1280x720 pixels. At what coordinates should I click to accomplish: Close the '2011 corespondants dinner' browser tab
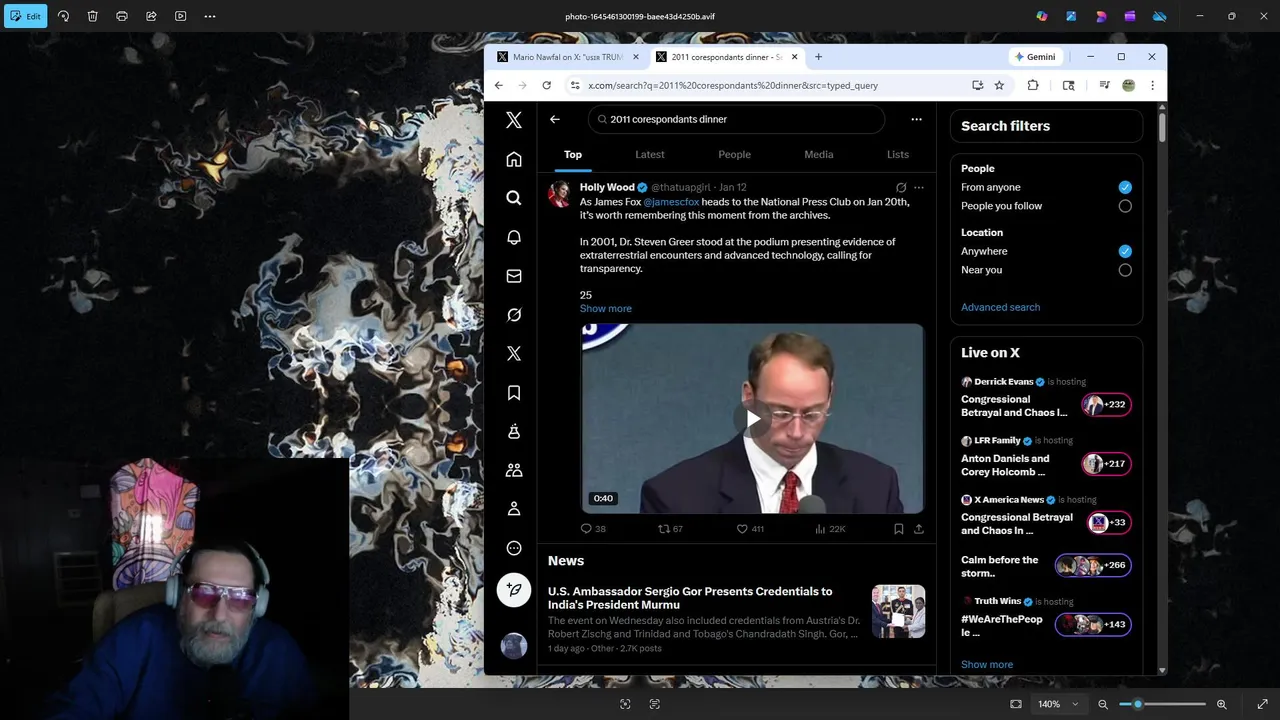[795, 57]
